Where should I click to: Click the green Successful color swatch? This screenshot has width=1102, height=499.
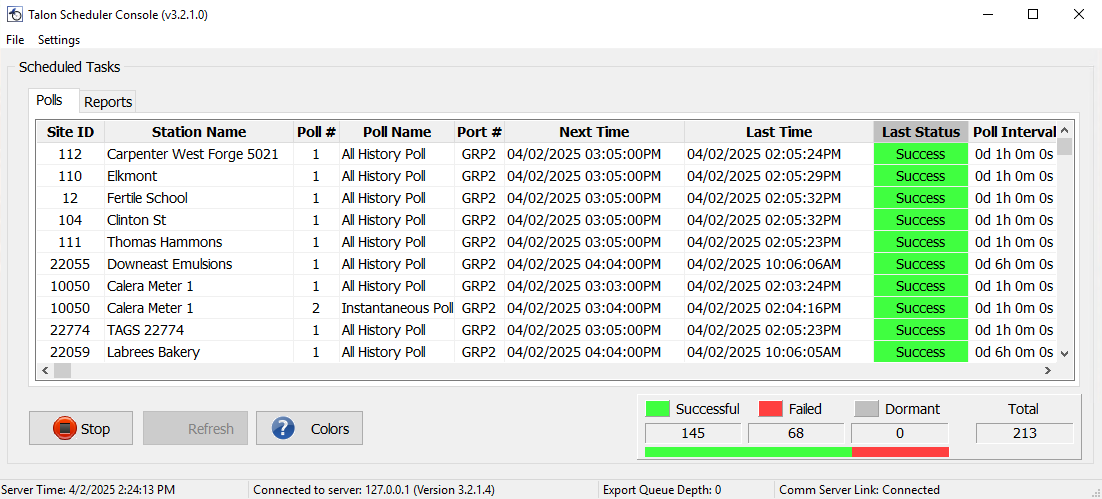pos(657,409)
